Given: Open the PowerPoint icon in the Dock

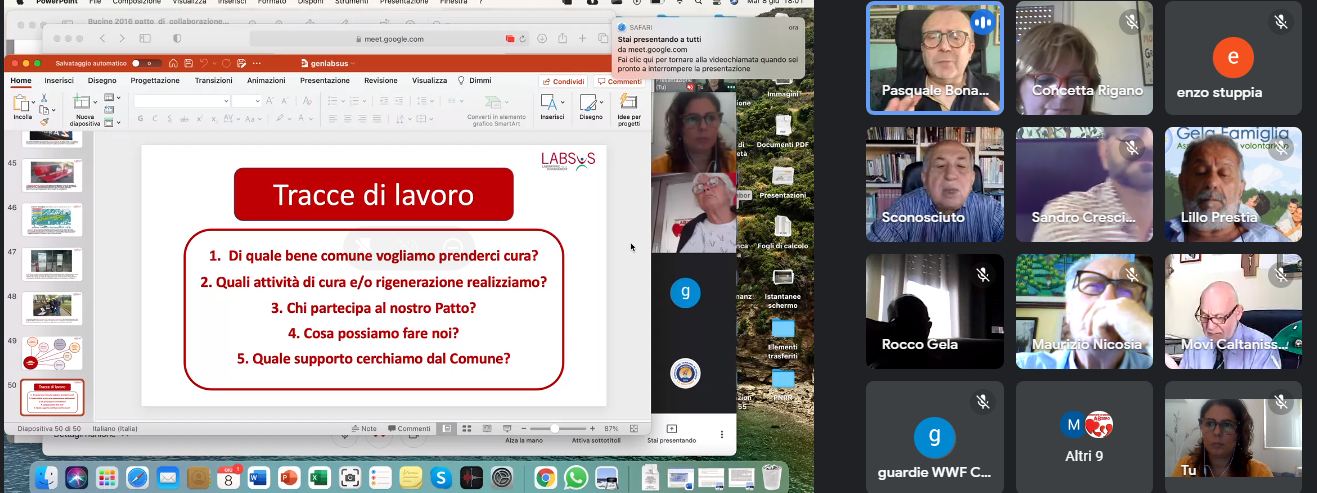Looking at the screenshot, I should (289, 477).
